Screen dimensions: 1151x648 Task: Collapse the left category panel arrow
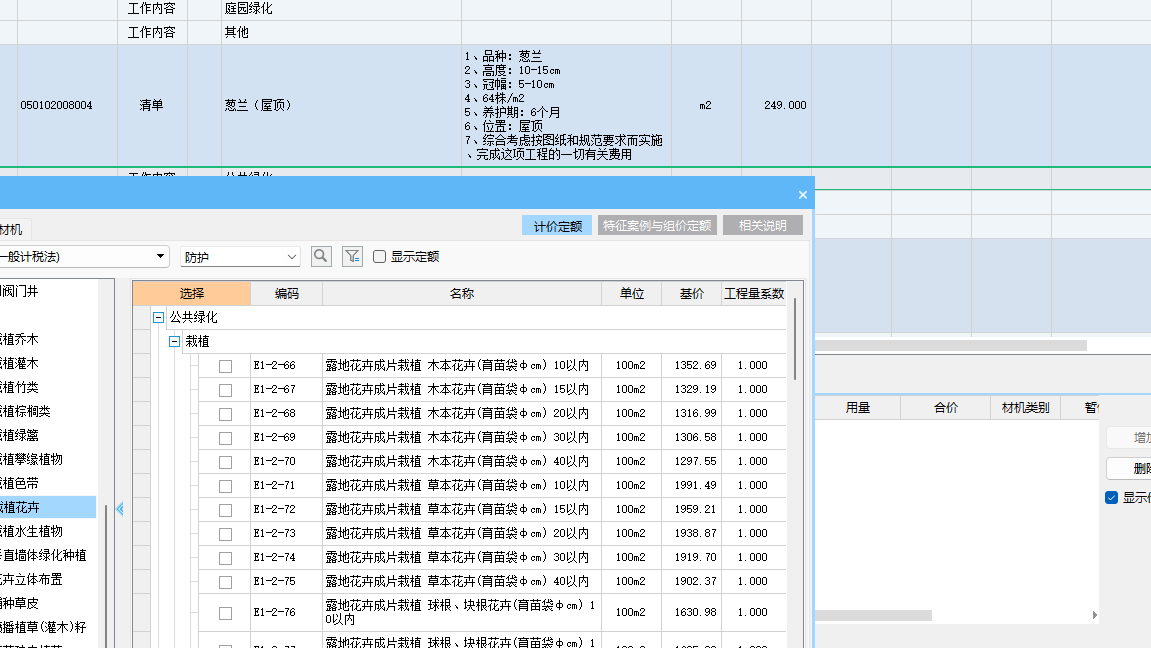pos(120,509)
